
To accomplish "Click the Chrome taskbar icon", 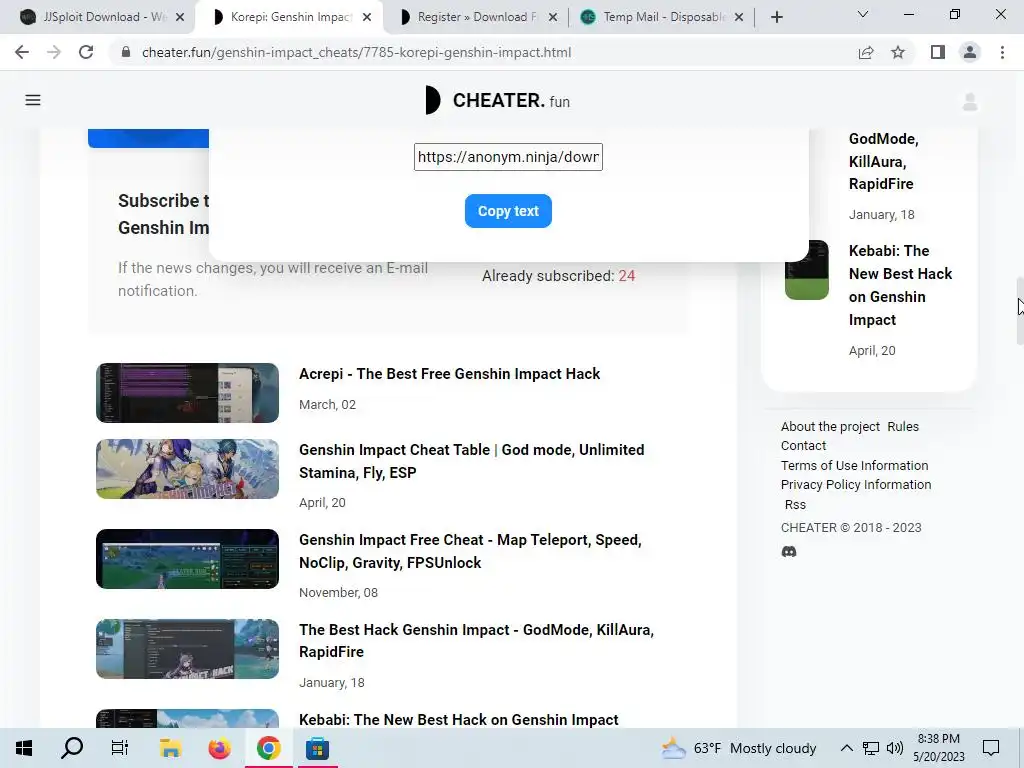I will click(x=268, y=748).
